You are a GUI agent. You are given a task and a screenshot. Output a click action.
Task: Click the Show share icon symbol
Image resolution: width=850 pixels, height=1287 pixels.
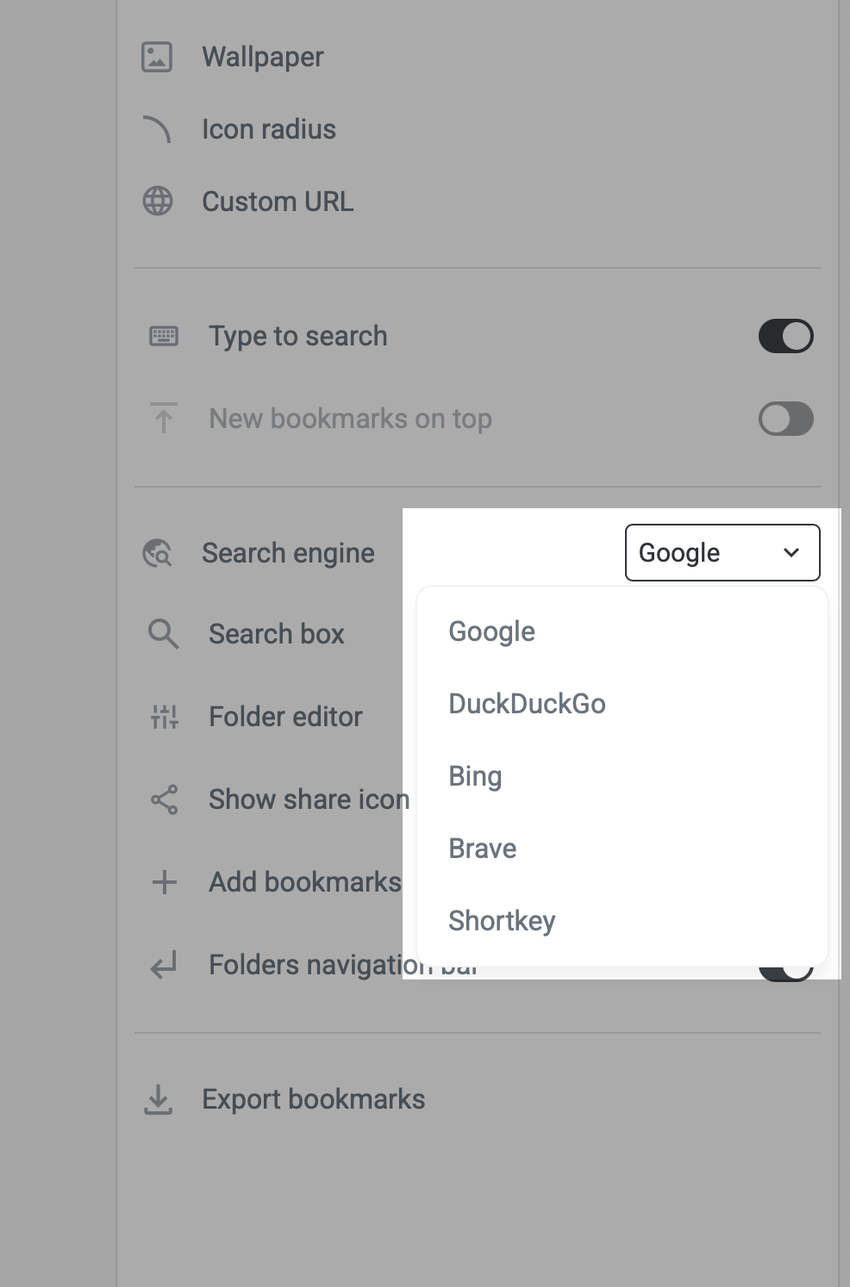point(164,799)
